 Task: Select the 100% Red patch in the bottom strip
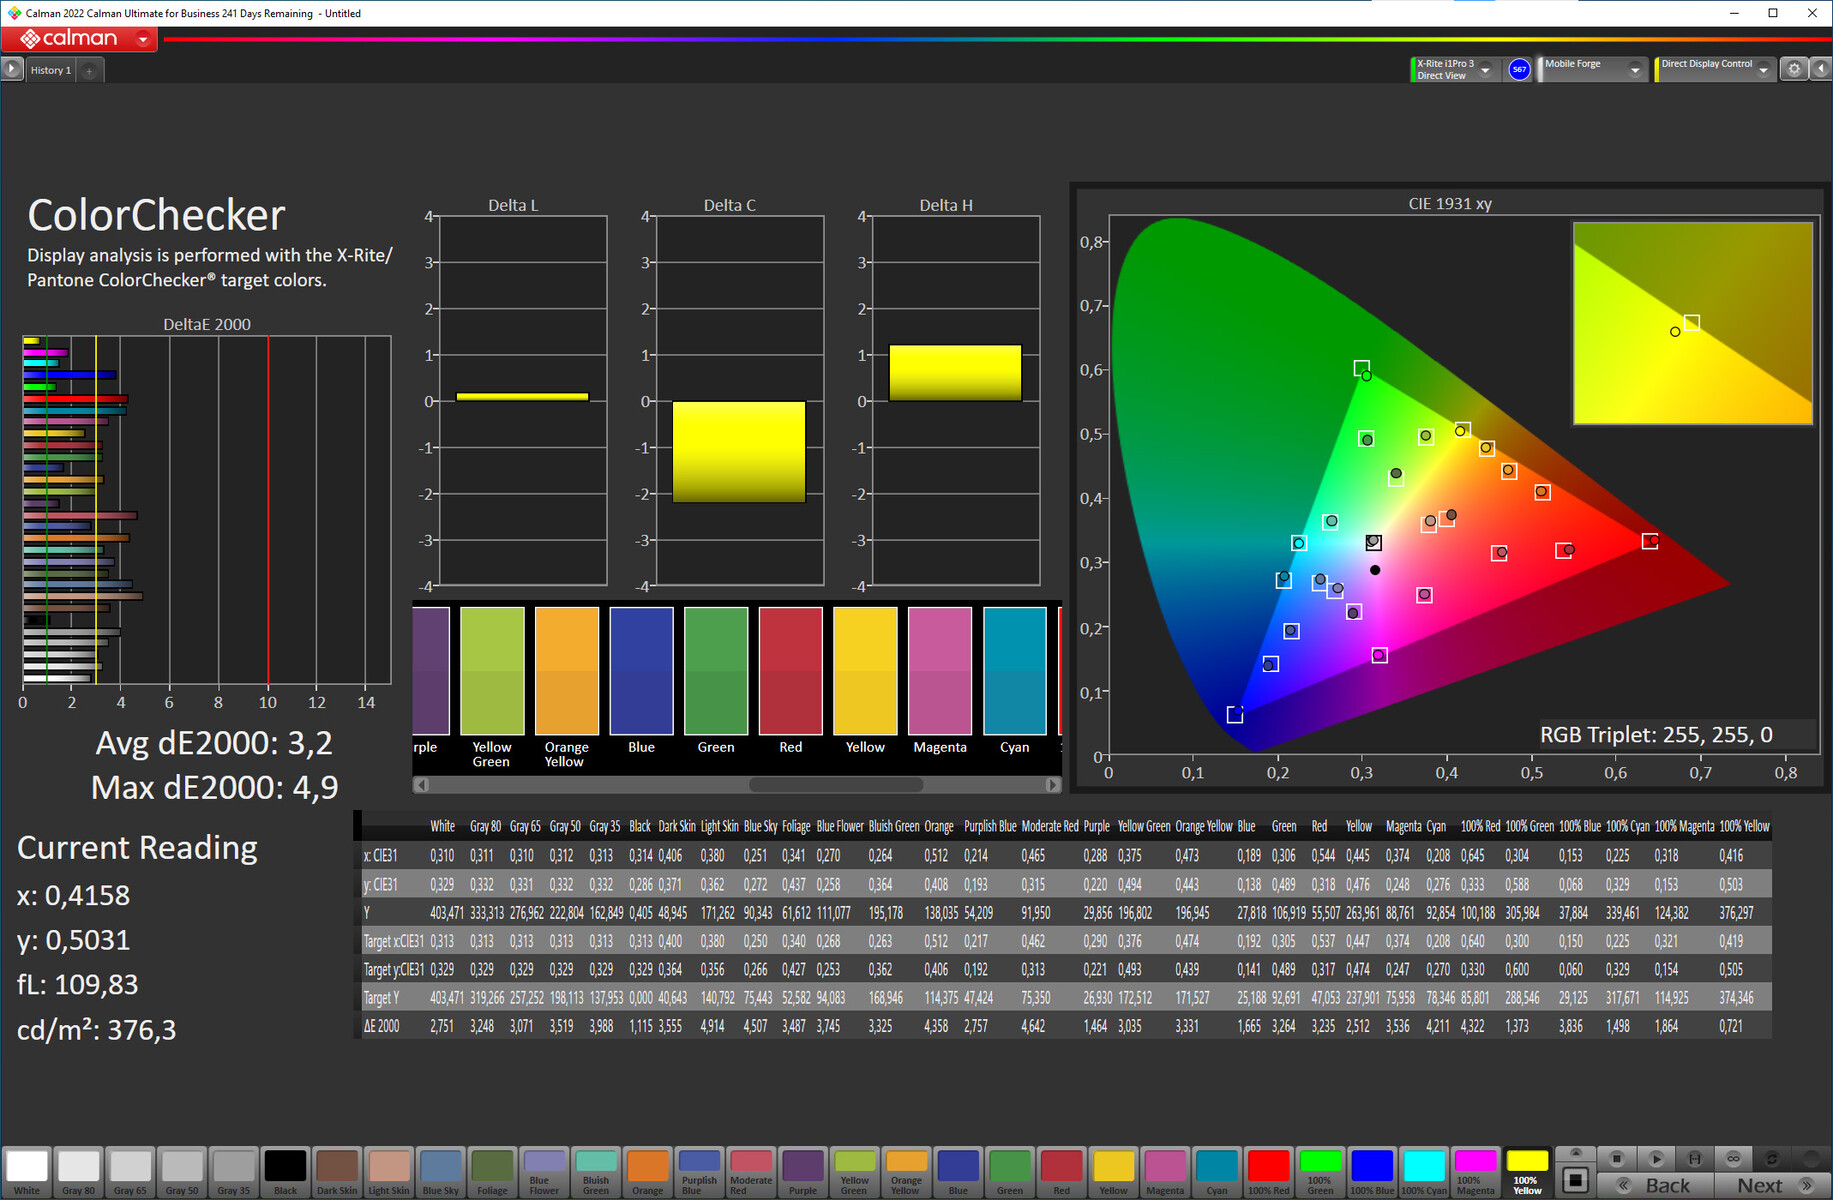[1268, 1171]
